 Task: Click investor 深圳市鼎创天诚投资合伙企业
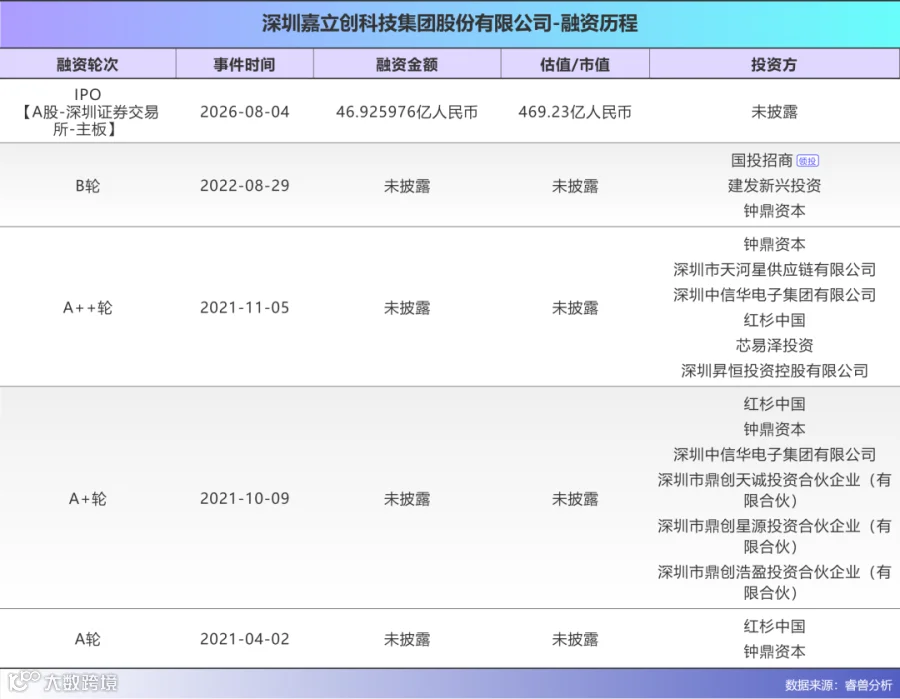774,490
